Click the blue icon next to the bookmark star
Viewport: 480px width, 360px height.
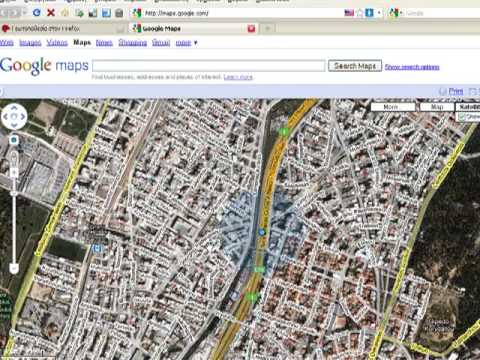pyautogui.click(x=369, y=13)
